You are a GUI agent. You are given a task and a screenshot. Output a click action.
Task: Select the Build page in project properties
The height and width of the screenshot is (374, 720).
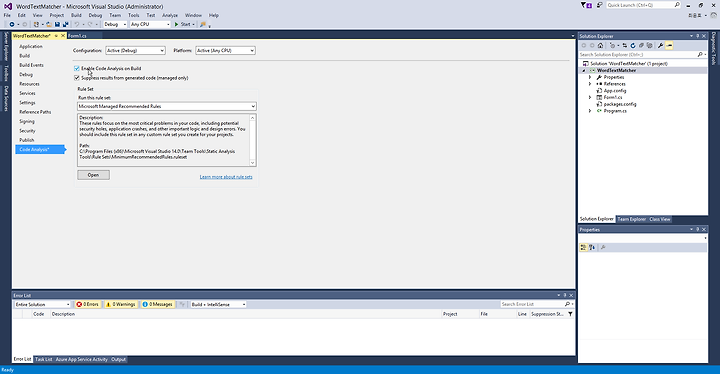pos(24,56)
